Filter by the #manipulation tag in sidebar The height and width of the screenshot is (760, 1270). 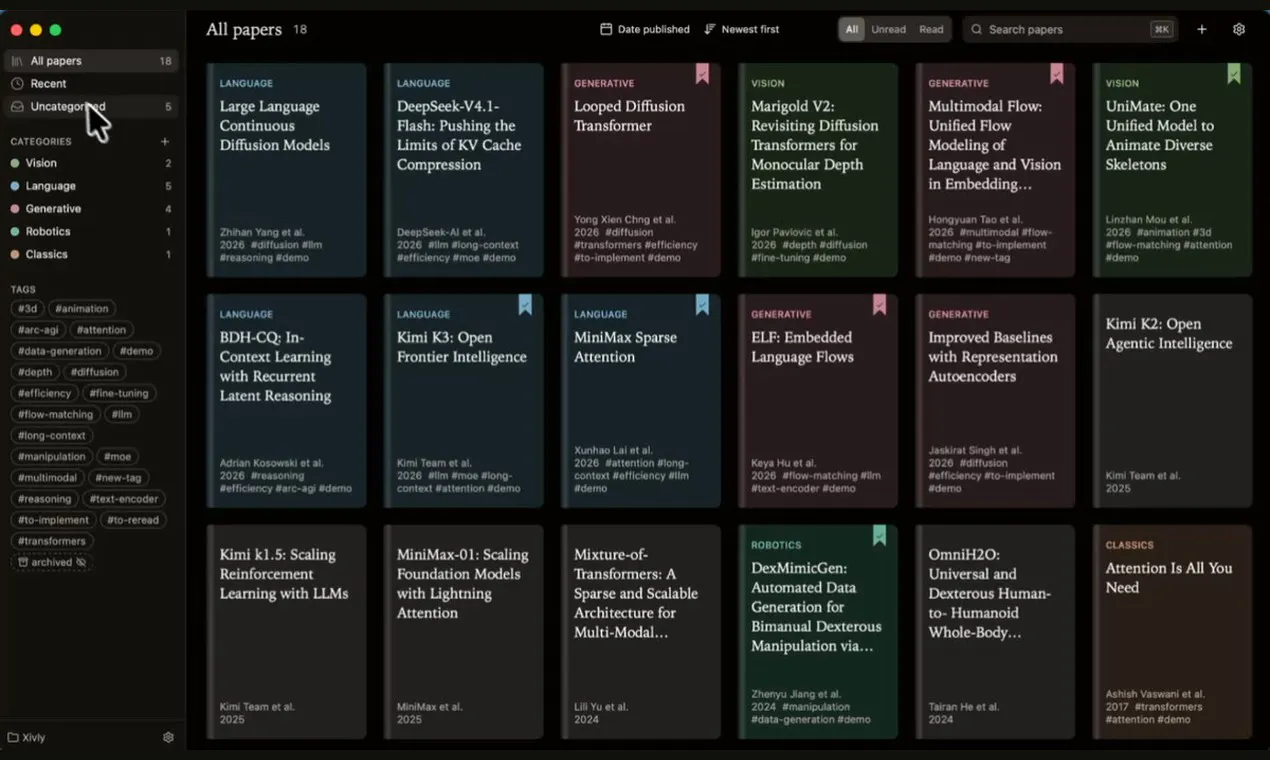pos(52,457)
